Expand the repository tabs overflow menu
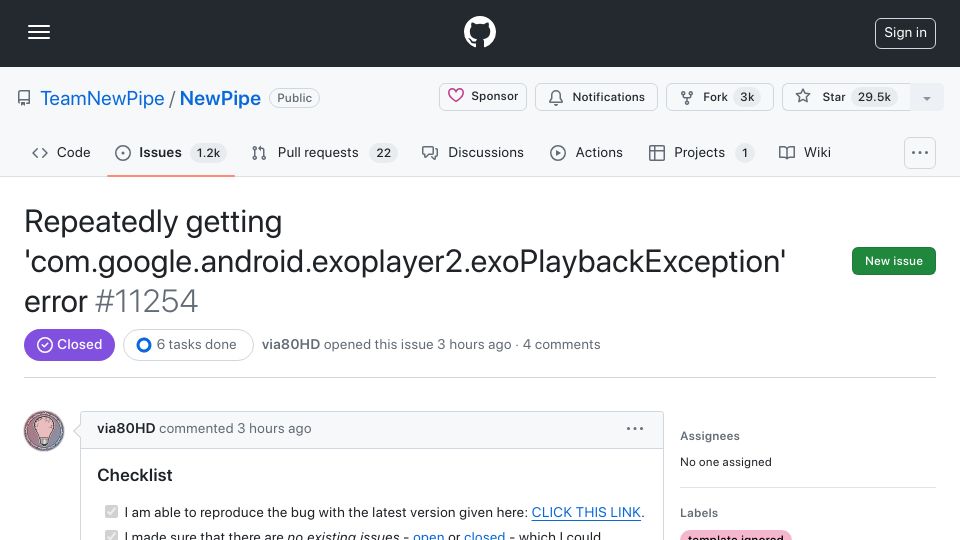Viewport: 960px width, 540px height. click(x=920, y=153)
